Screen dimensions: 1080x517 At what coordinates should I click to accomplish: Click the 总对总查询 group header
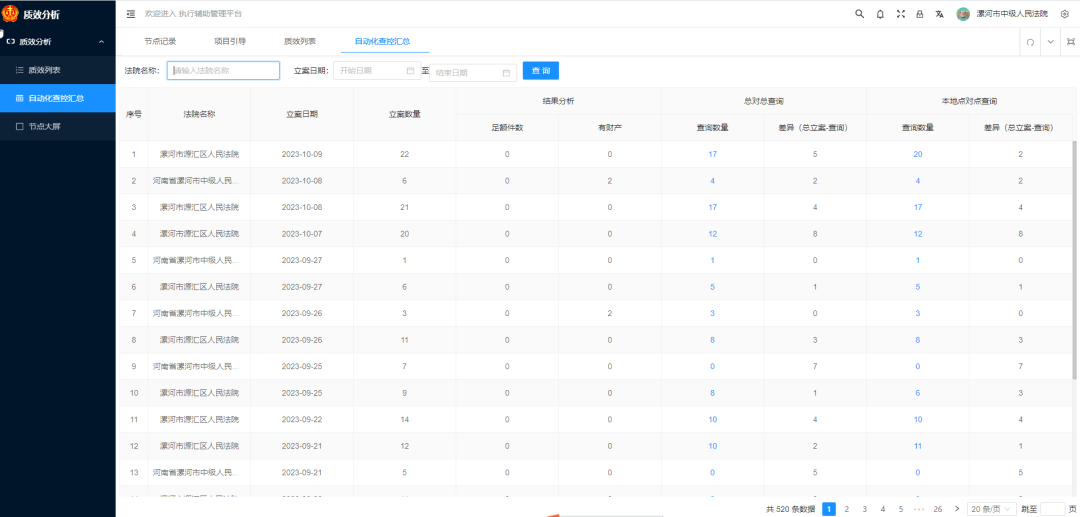click(763, 101)
